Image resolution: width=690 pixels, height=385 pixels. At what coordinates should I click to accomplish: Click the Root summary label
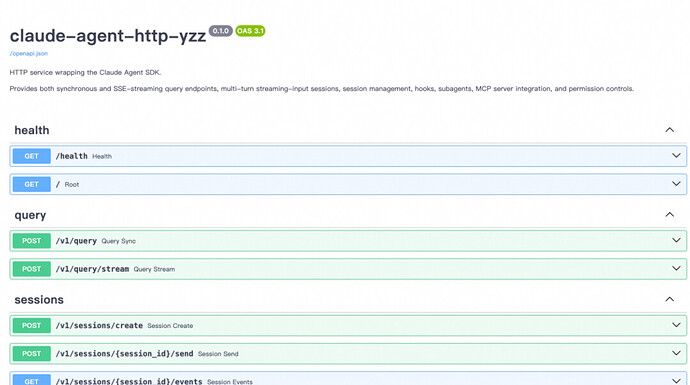(x=72, y=185)
